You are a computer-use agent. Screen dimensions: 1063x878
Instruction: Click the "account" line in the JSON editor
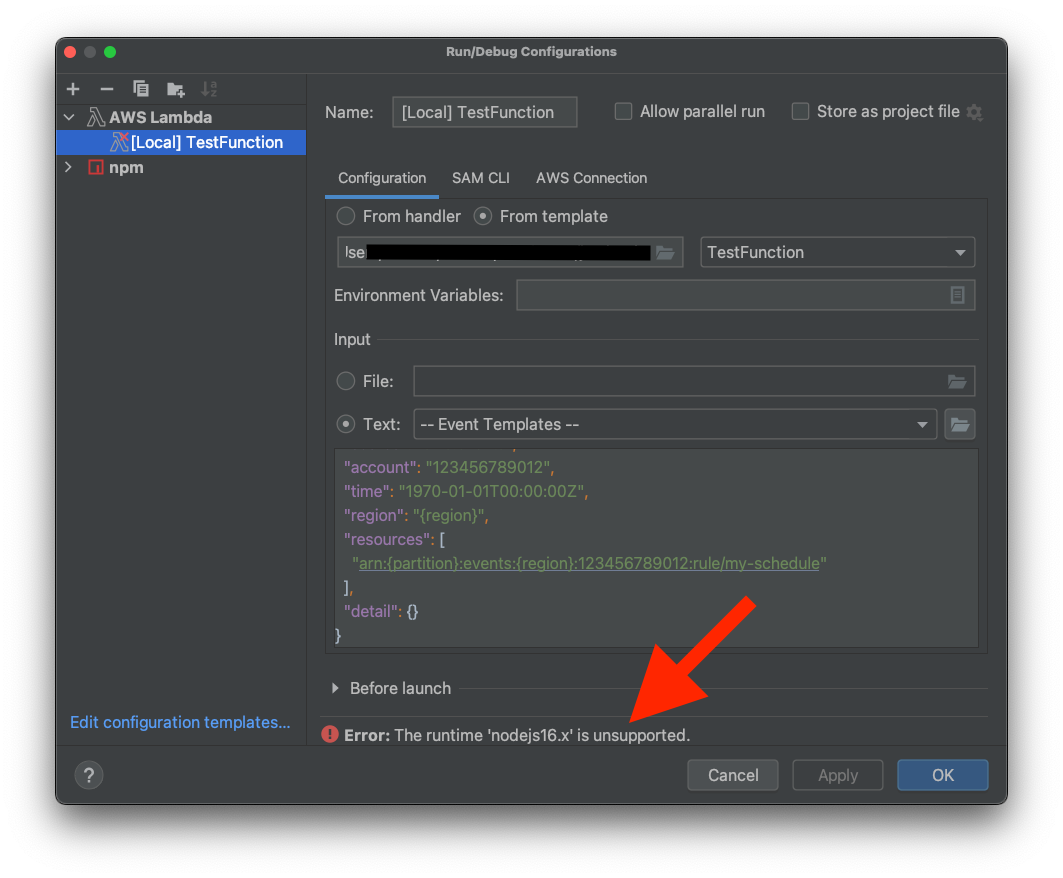click(449, 467)
